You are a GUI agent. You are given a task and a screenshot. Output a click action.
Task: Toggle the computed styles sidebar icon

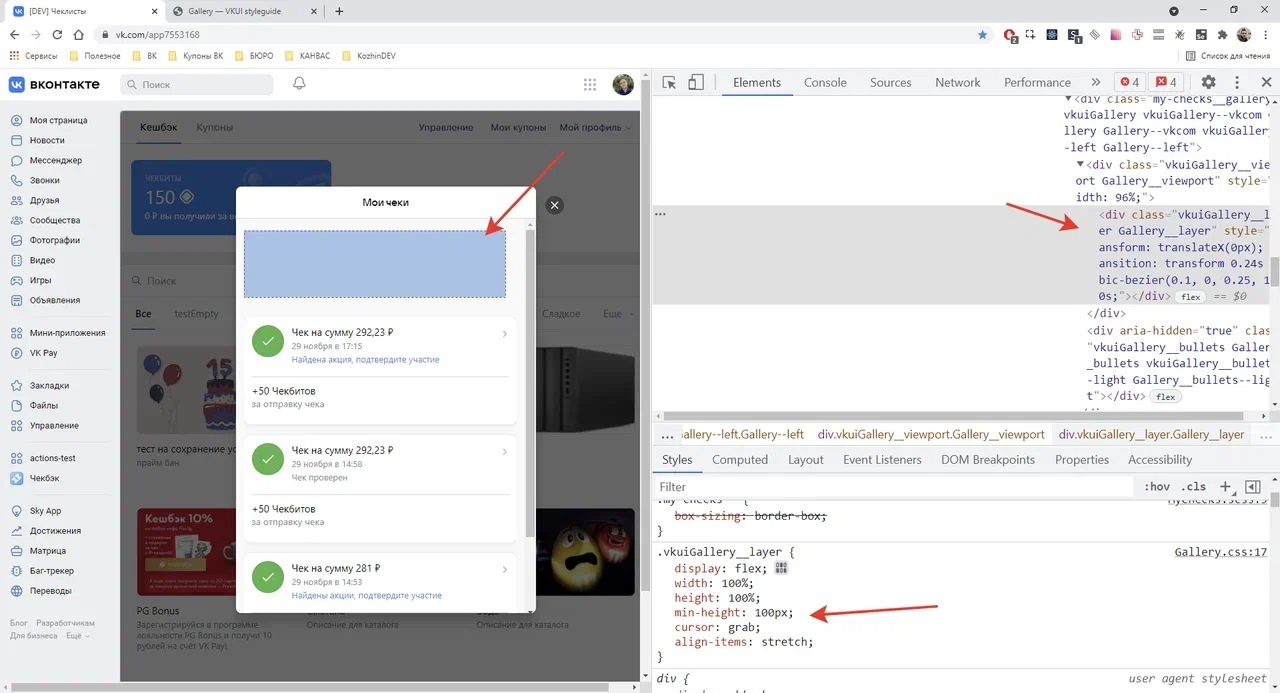pos(1252,487)
